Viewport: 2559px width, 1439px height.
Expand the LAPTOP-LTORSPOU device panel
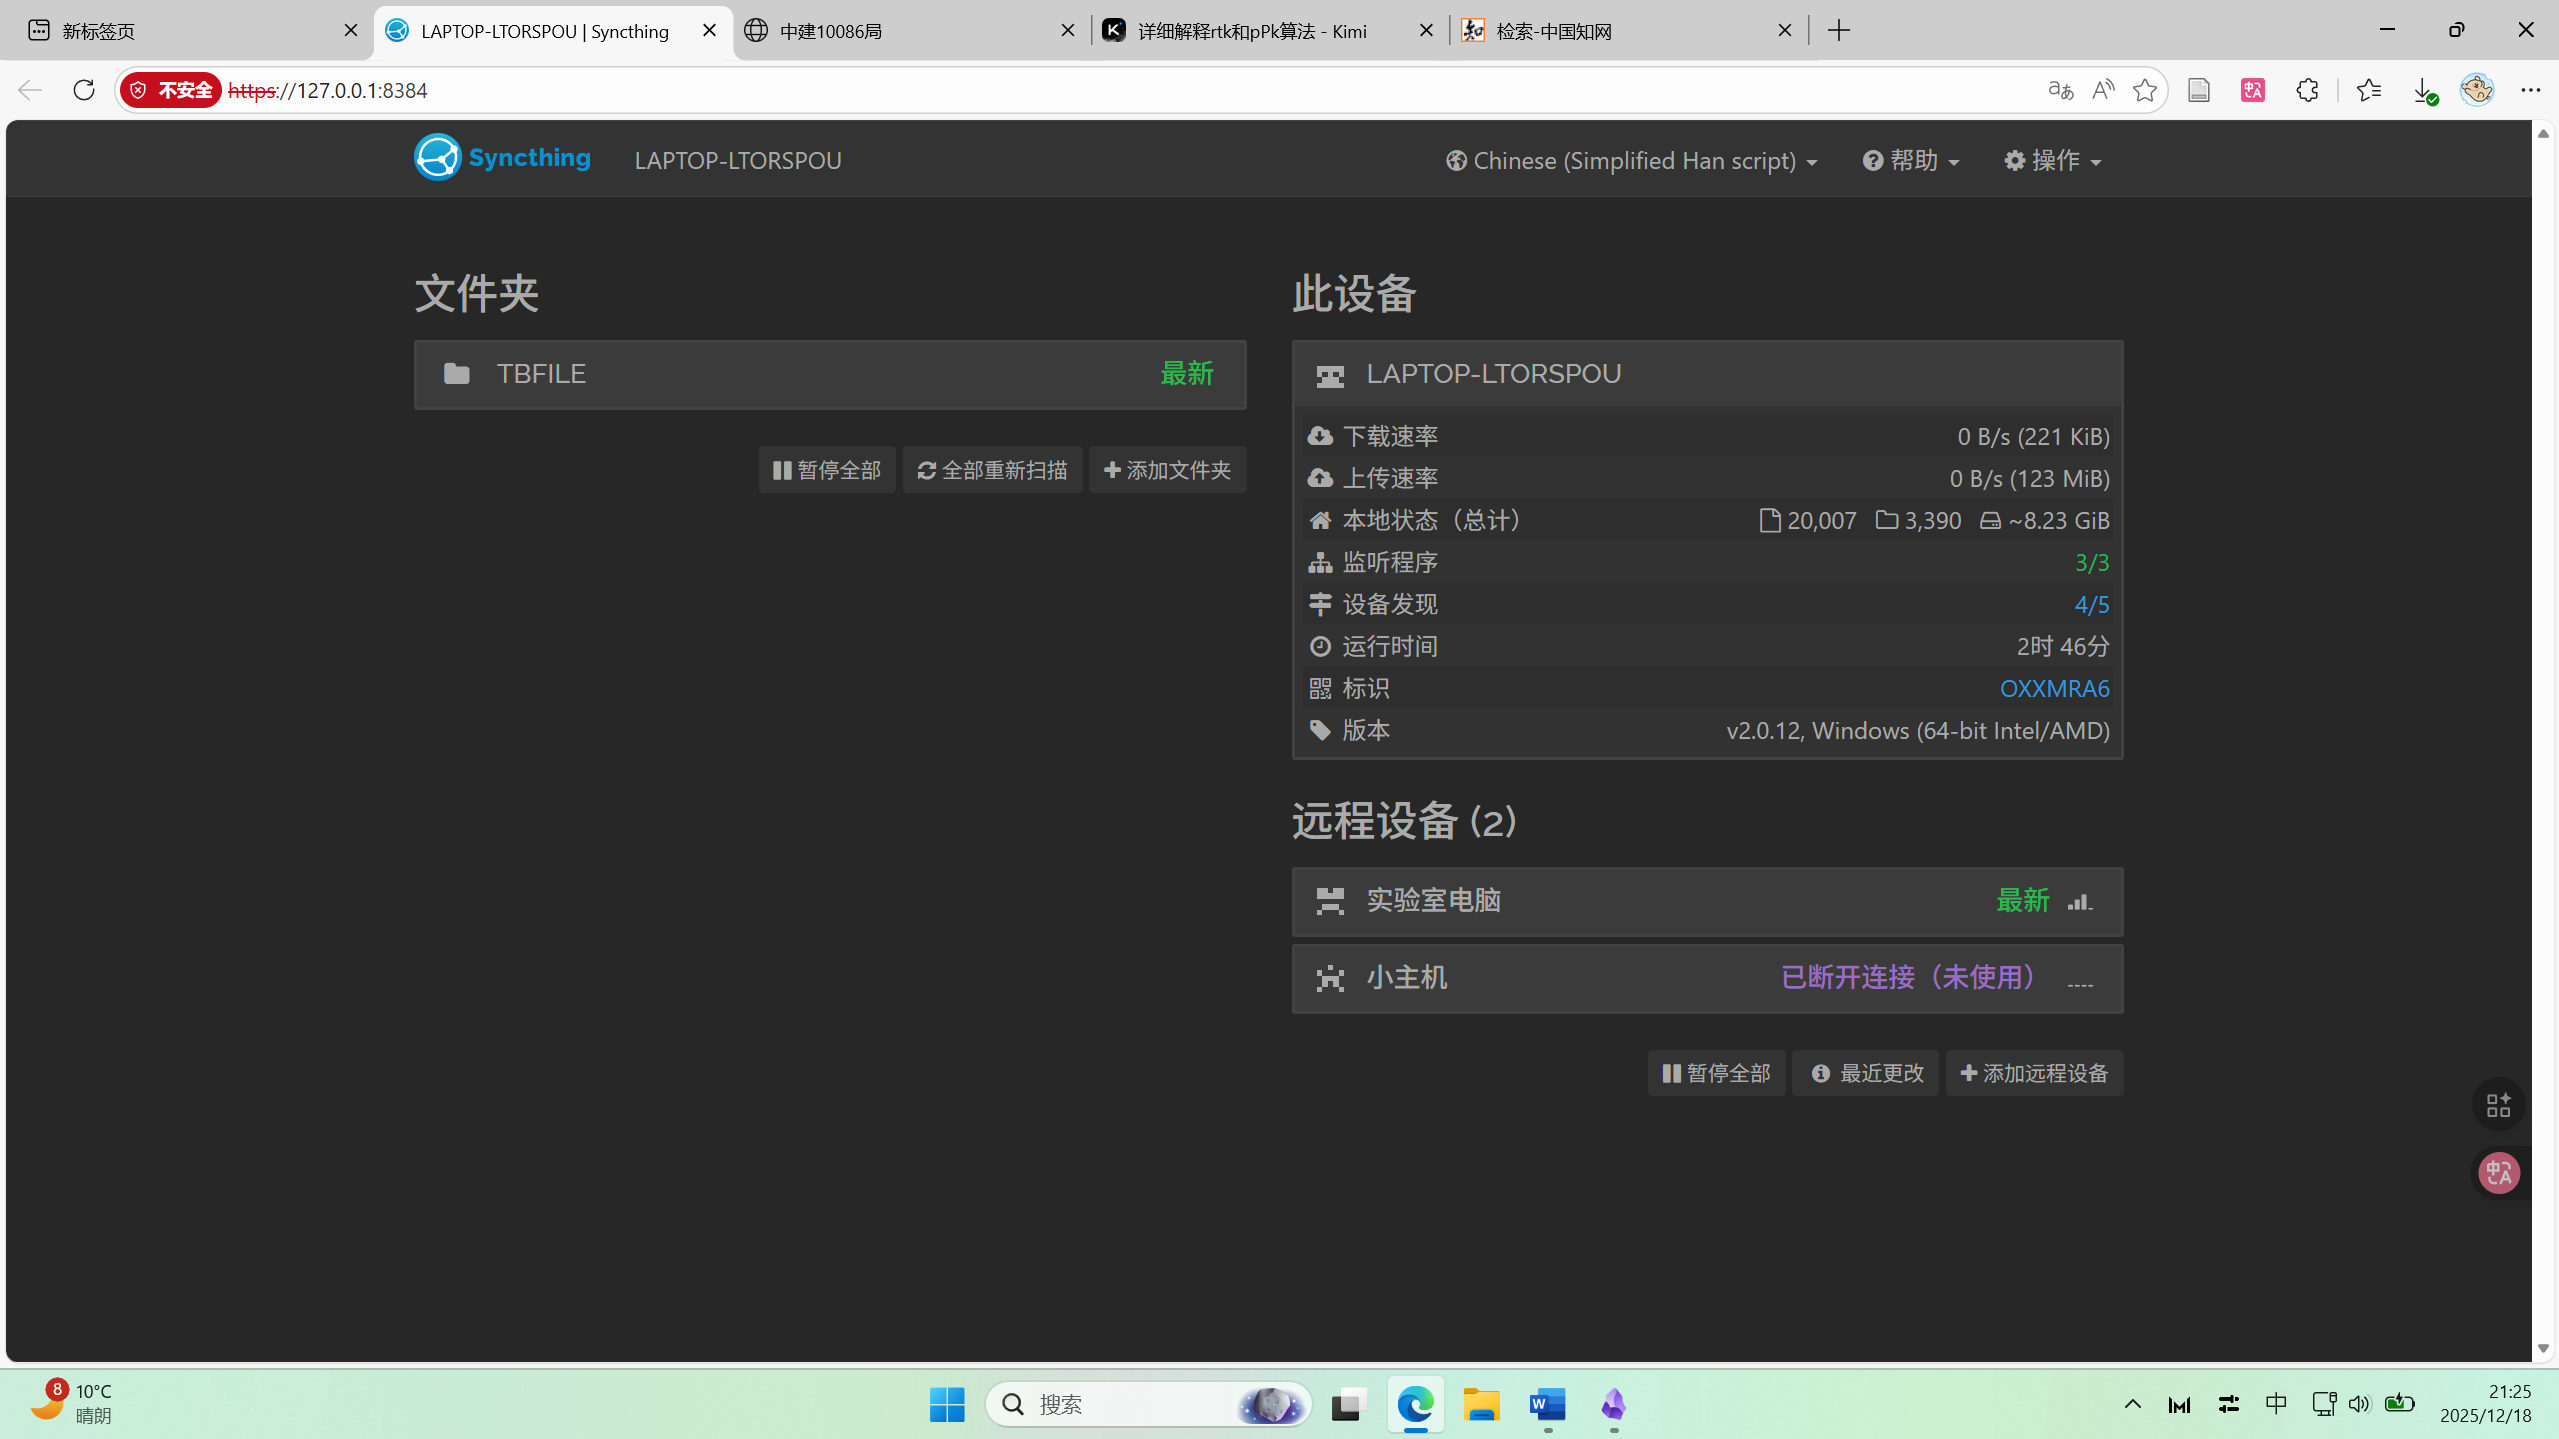(x=1707, y=374)
